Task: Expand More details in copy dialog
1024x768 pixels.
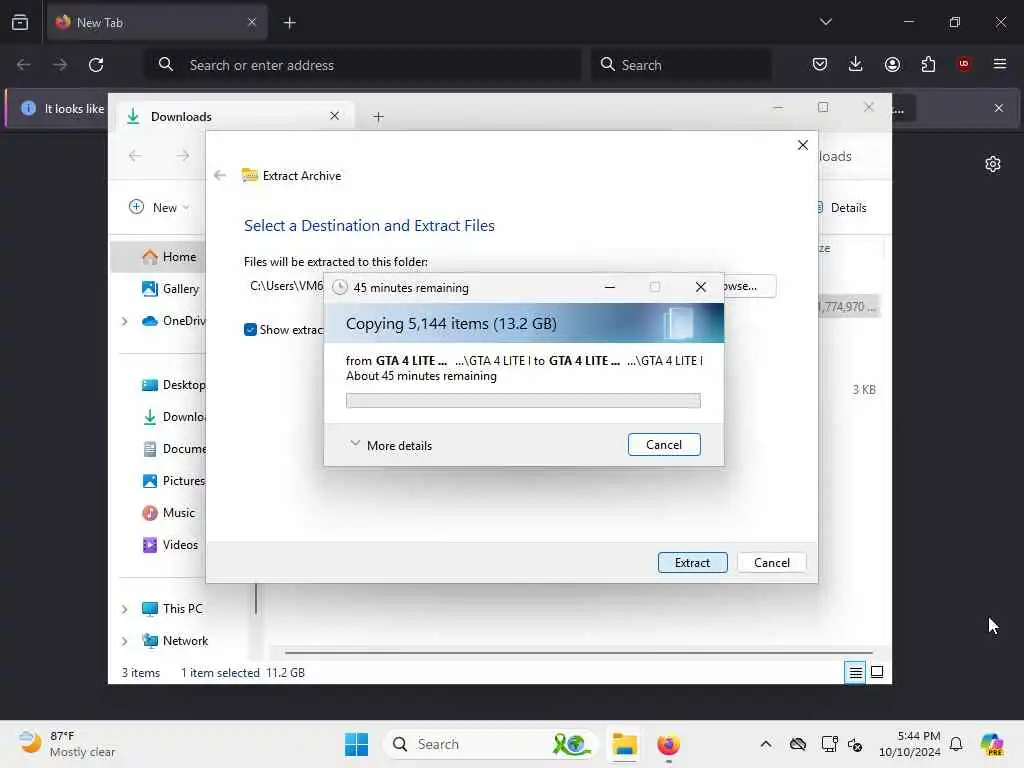Action: coord(391,445)
